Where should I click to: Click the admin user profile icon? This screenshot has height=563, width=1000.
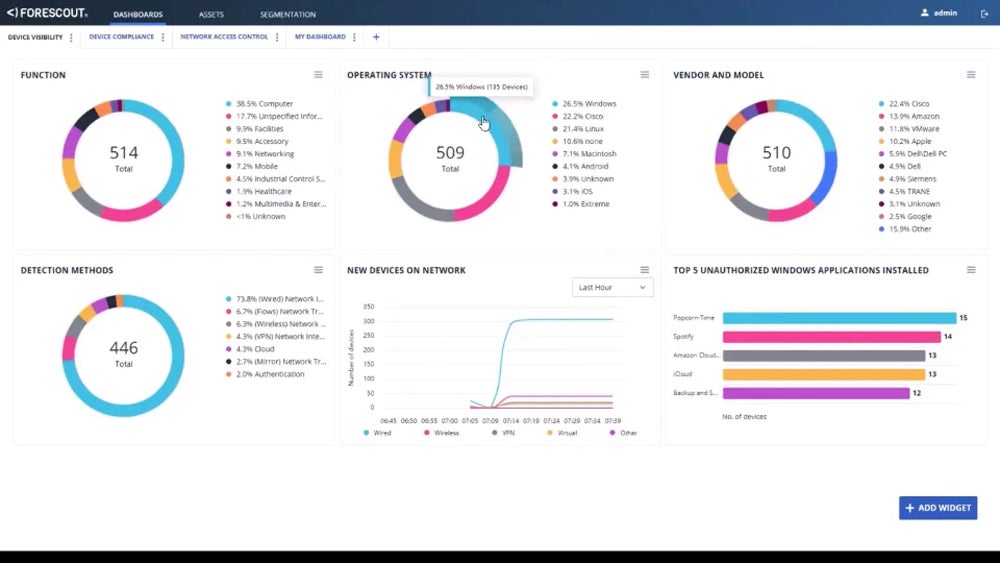[925, 13]
